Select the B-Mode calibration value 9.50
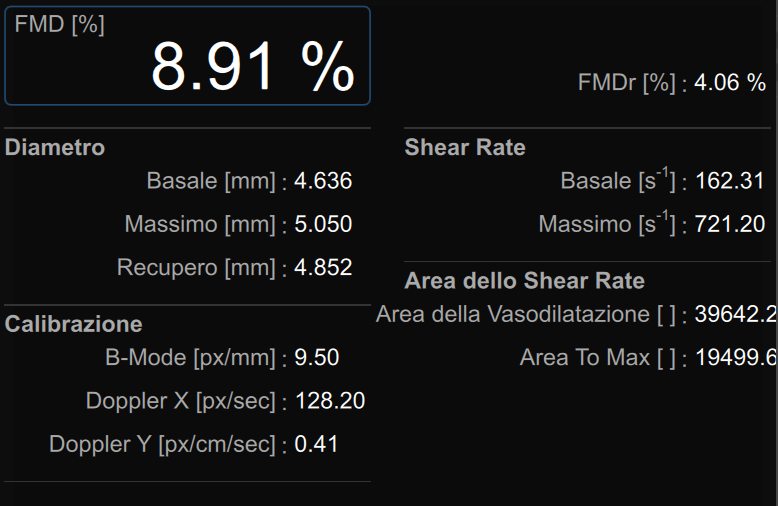The height and width of the screenshot is (506, 778). tap(316, 357)
